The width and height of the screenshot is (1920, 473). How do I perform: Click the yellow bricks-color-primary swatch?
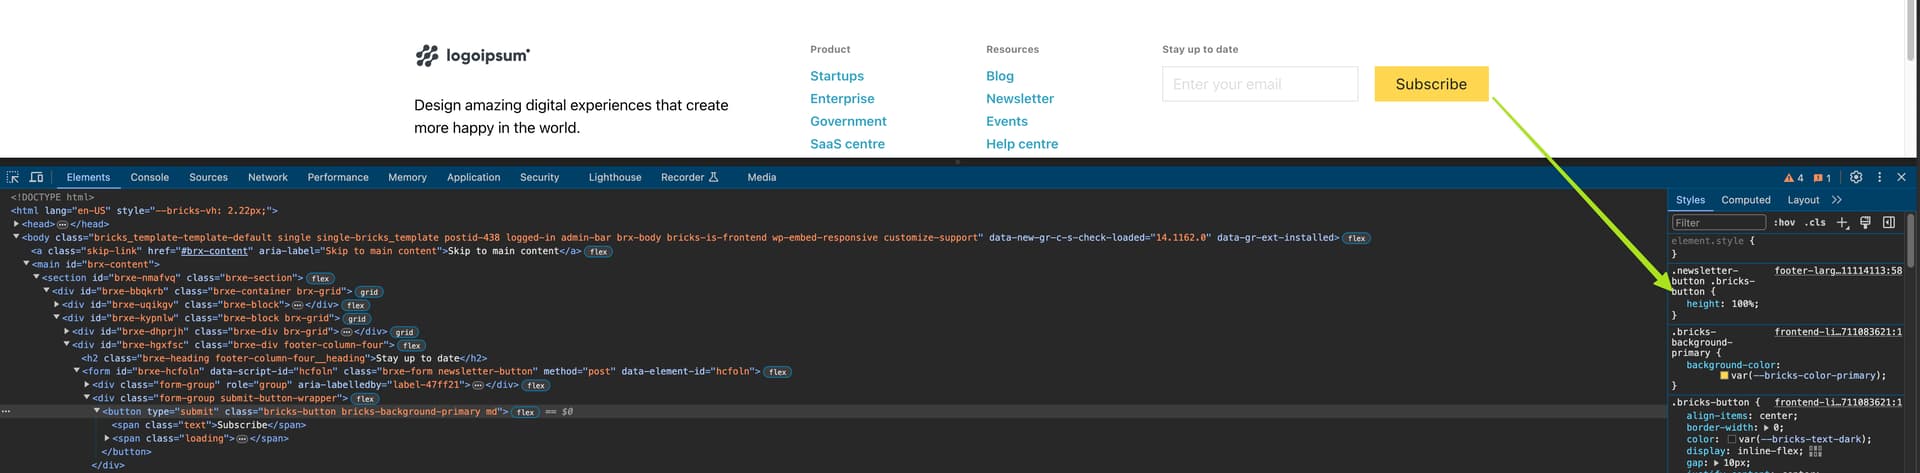click(1724, 376)
